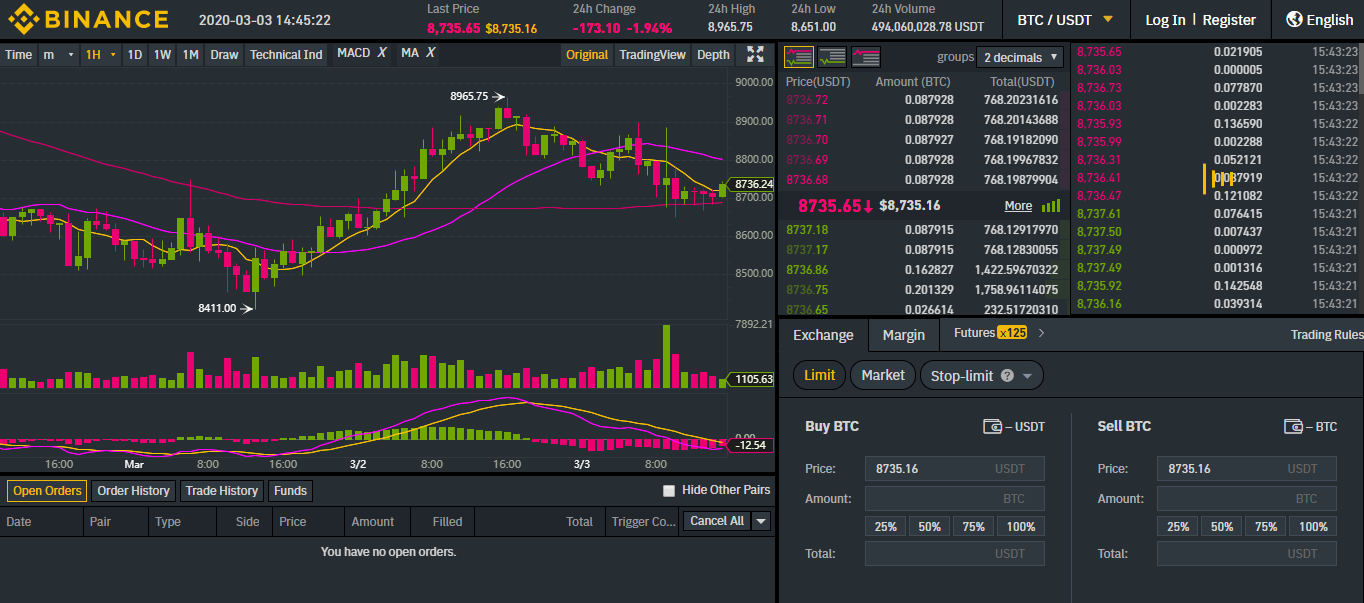Select the Limit order type
This screenshot has height=603, width=1364.
[820, 375]
